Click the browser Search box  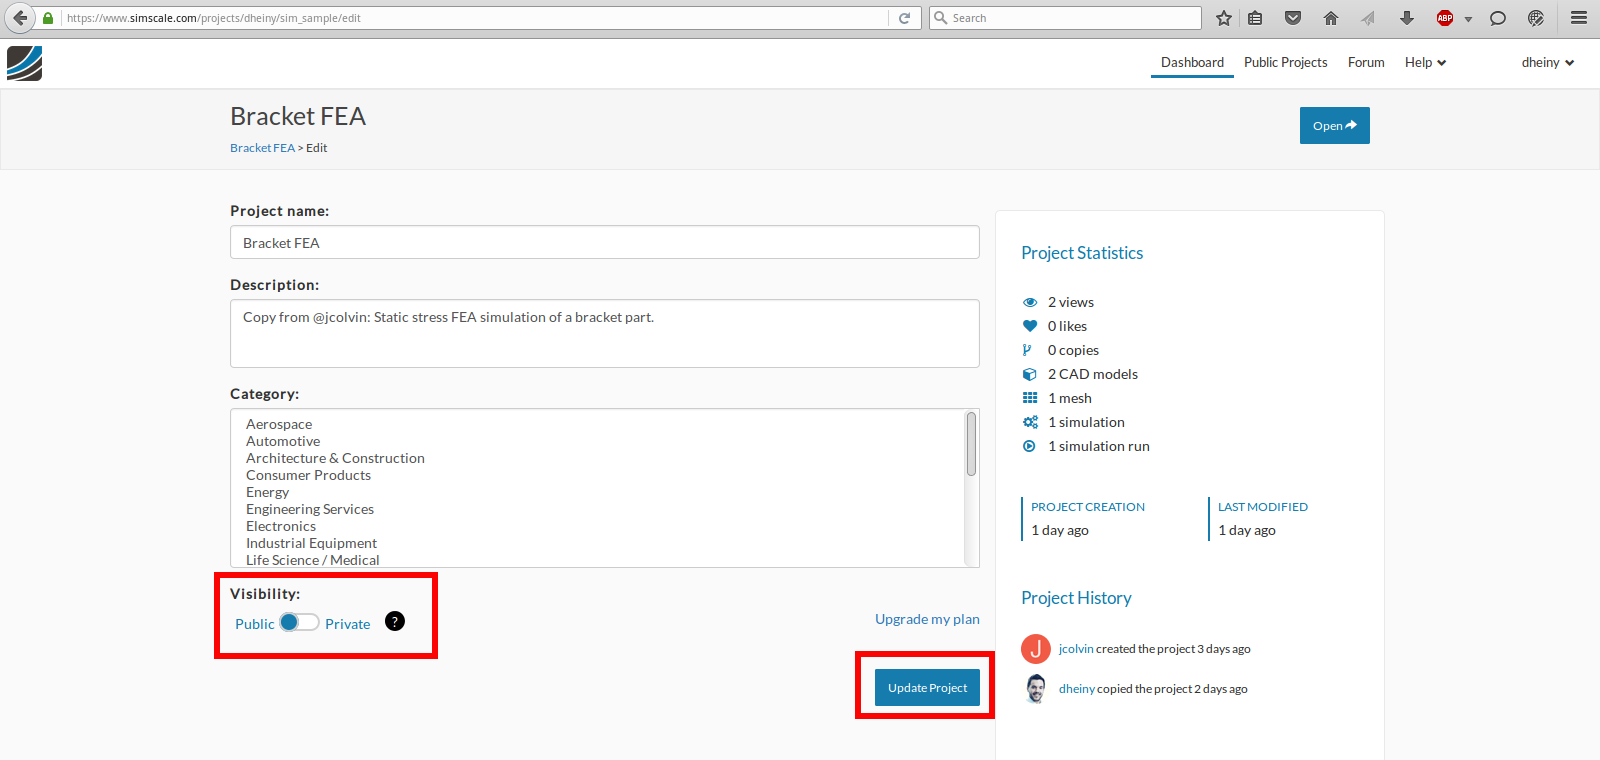tap(1065, 18)
